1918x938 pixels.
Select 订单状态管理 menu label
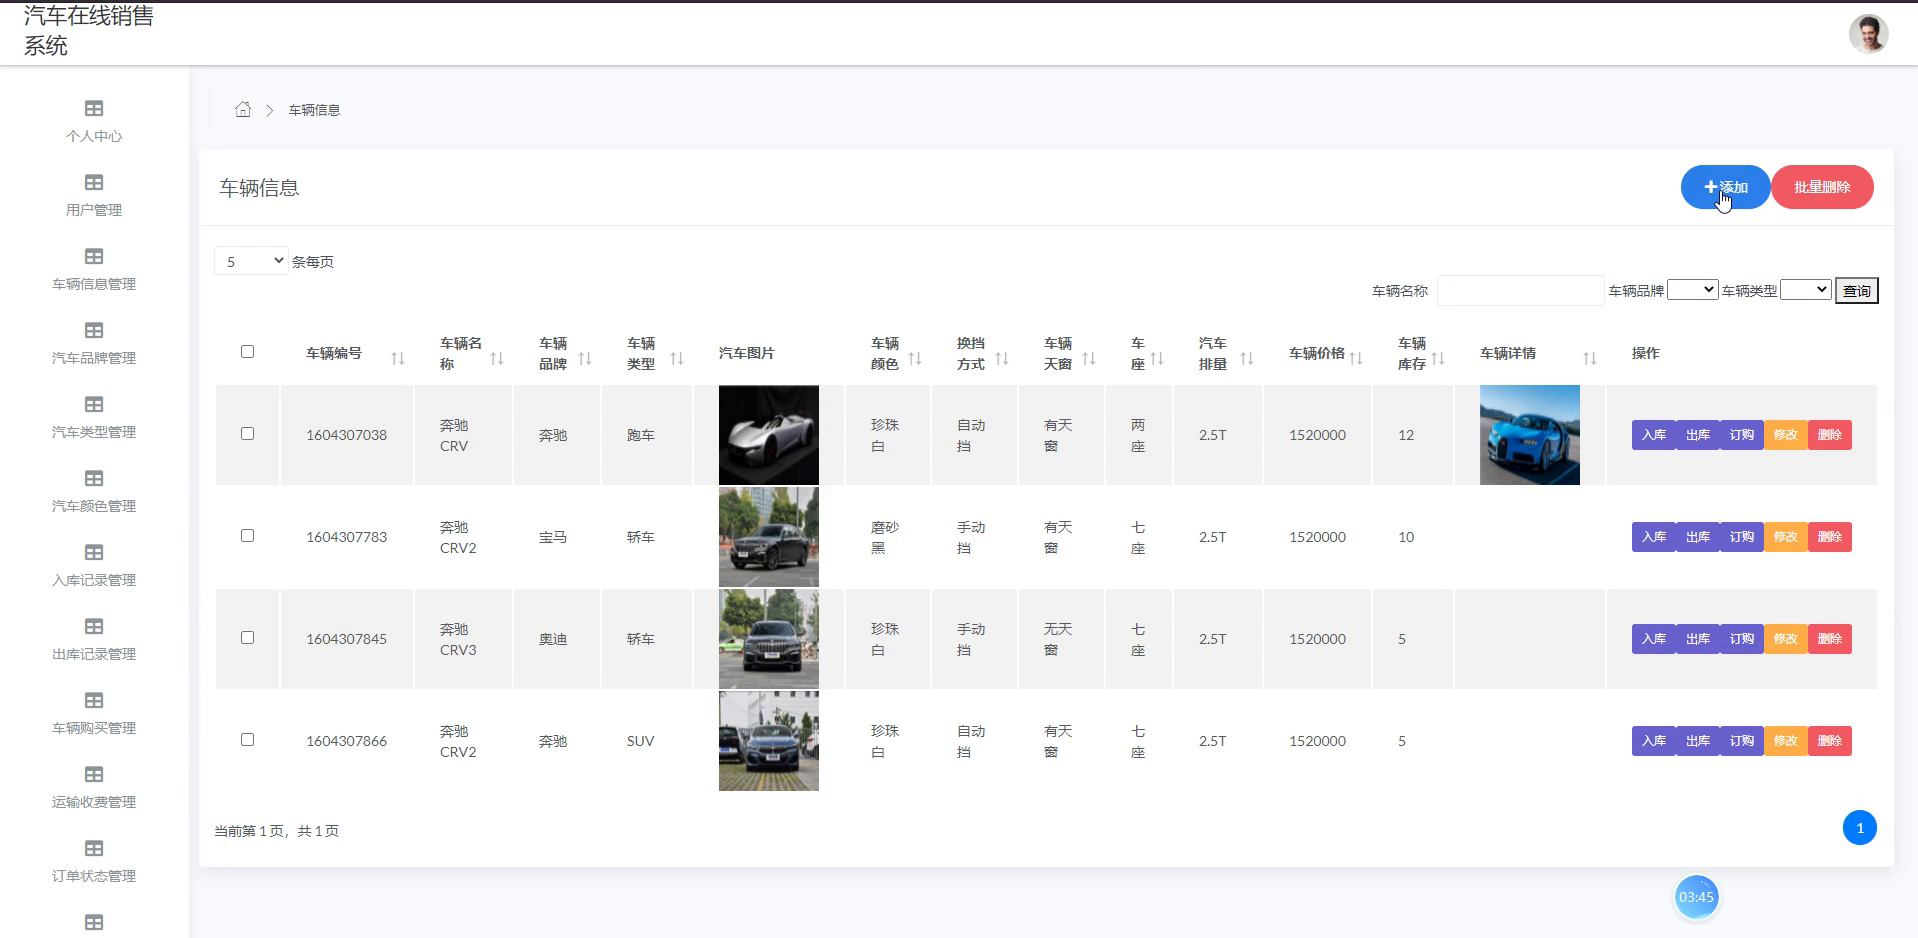click(94, 876)
